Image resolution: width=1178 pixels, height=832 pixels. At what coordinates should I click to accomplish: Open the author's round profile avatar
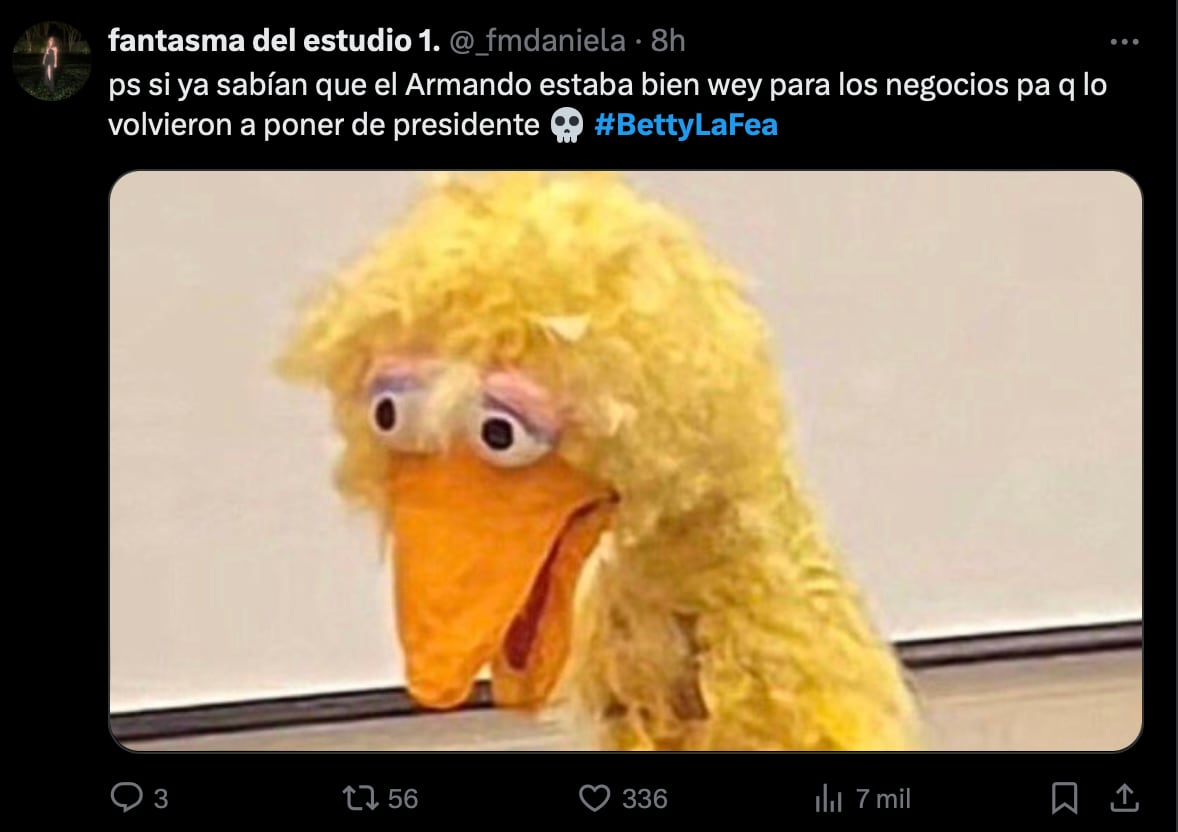52,61
